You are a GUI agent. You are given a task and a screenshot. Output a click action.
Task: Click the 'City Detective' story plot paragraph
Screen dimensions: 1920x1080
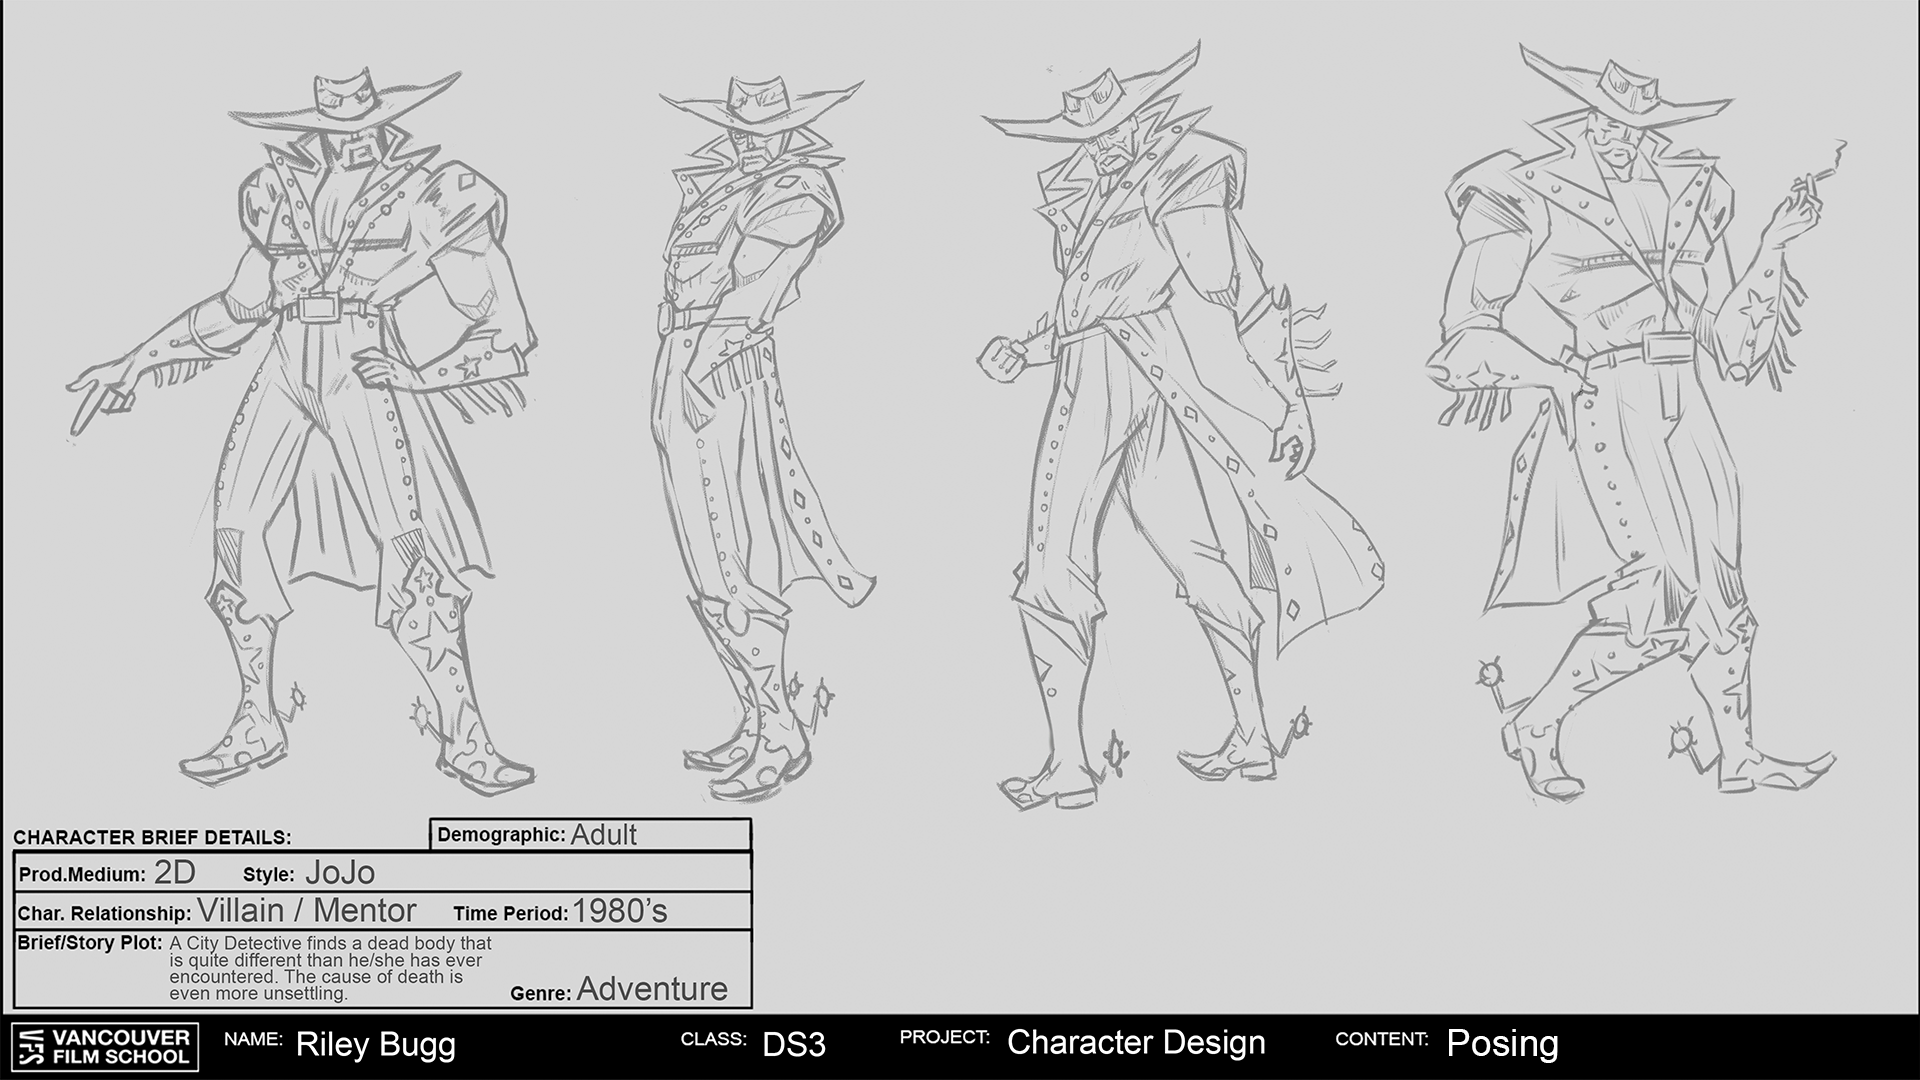pos(330,968)
